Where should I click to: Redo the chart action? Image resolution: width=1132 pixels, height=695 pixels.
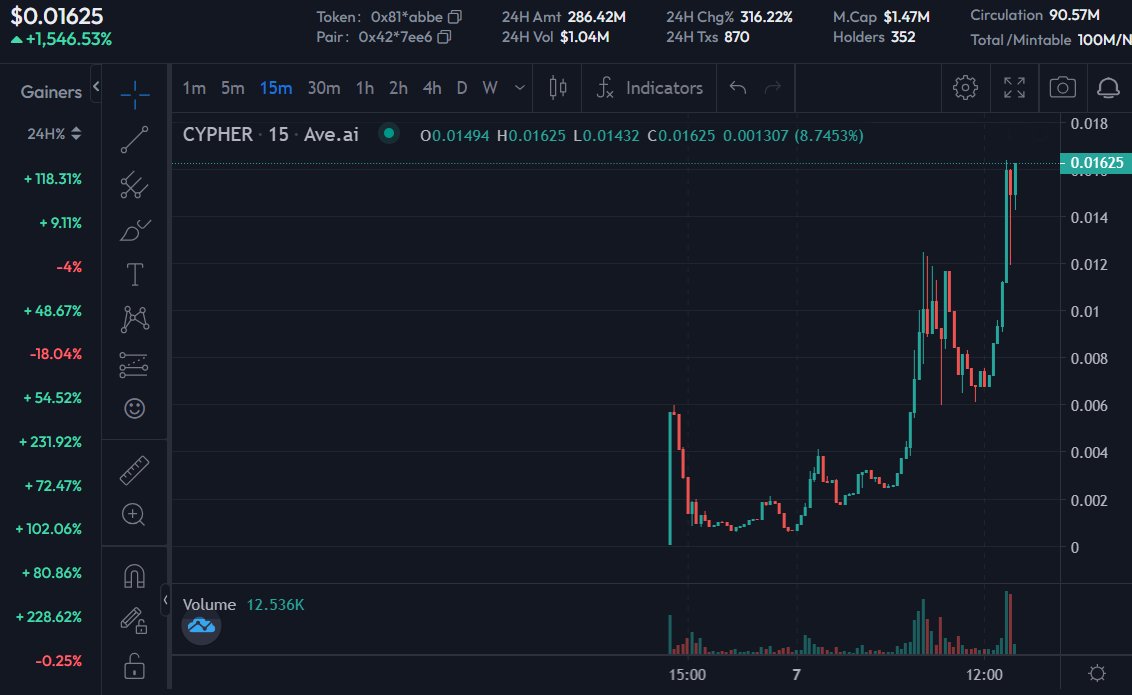(772, 88)
